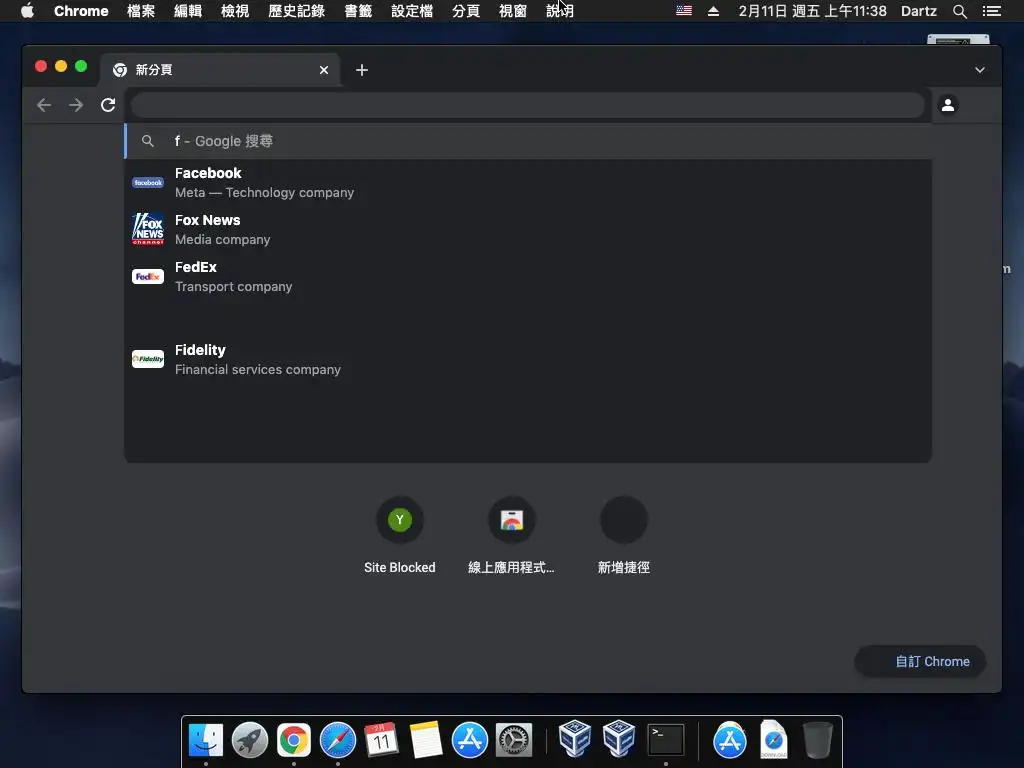Open the 線上應用程式 shortcut
The image size is (1024, 768).
[511, 535]
